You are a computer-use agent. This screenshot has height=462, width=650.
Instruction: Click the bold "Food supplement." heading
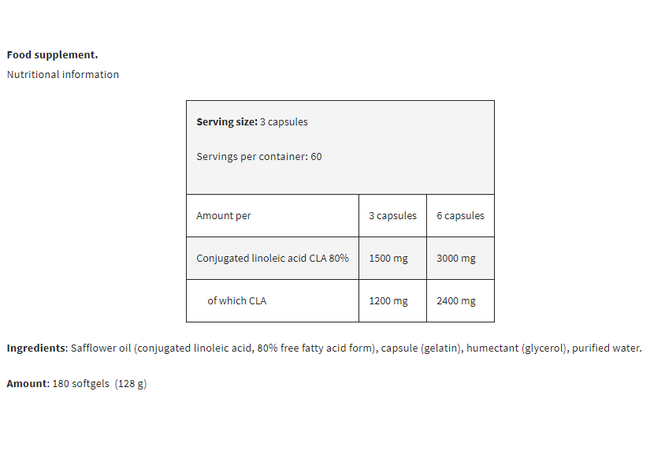52,54
